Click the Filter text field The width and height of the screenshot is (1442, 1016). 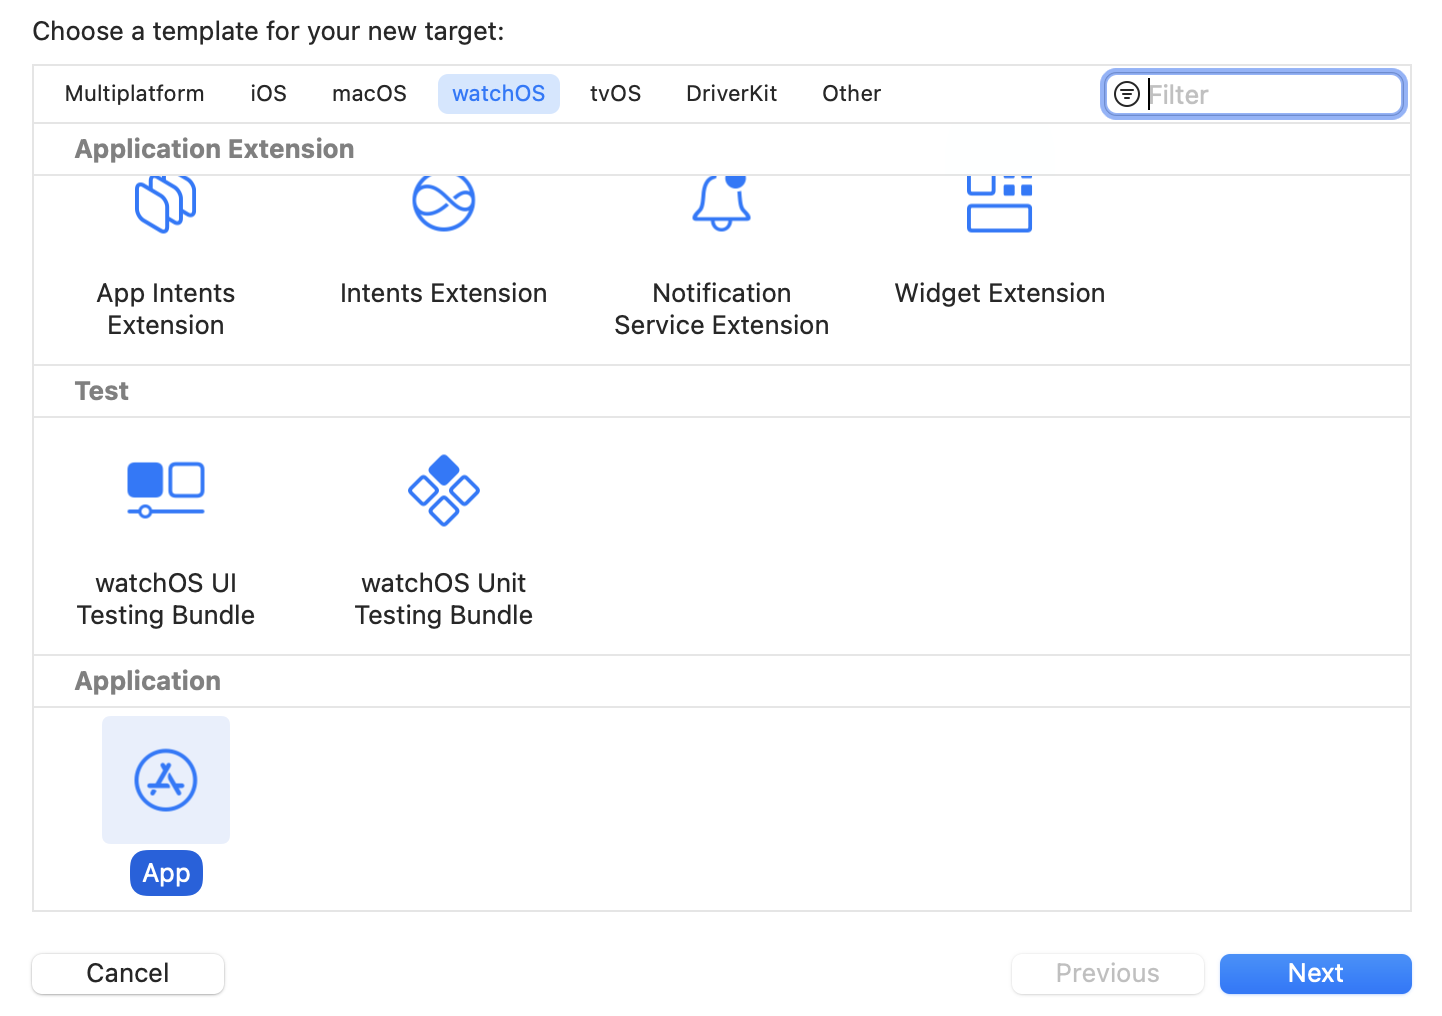point(1270,94)
